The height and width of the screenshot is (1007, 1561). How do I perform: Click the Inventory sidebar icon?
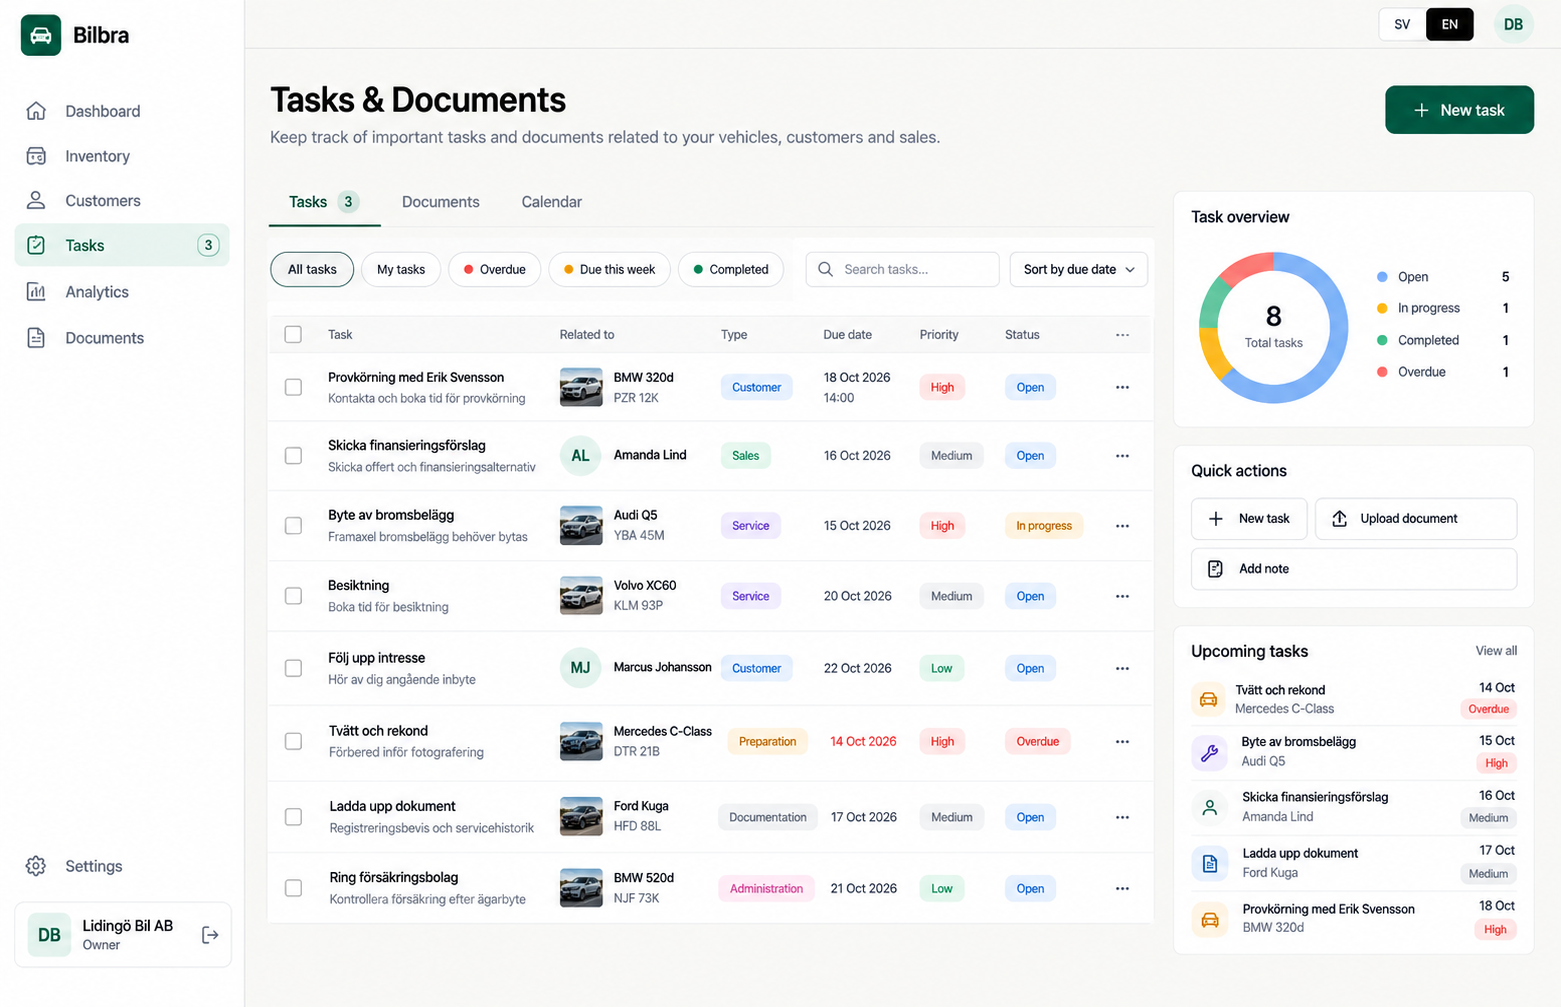click(x=36, y=156)
